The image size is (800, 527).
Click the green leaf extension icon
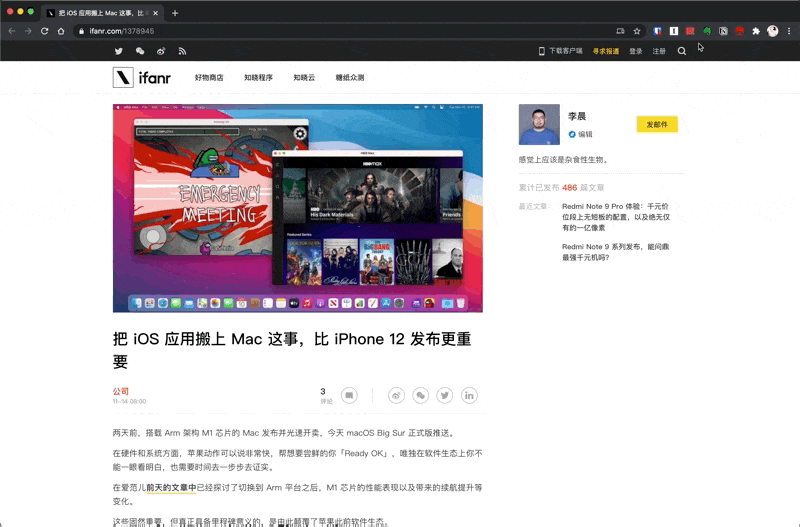[x=707, y=31]
